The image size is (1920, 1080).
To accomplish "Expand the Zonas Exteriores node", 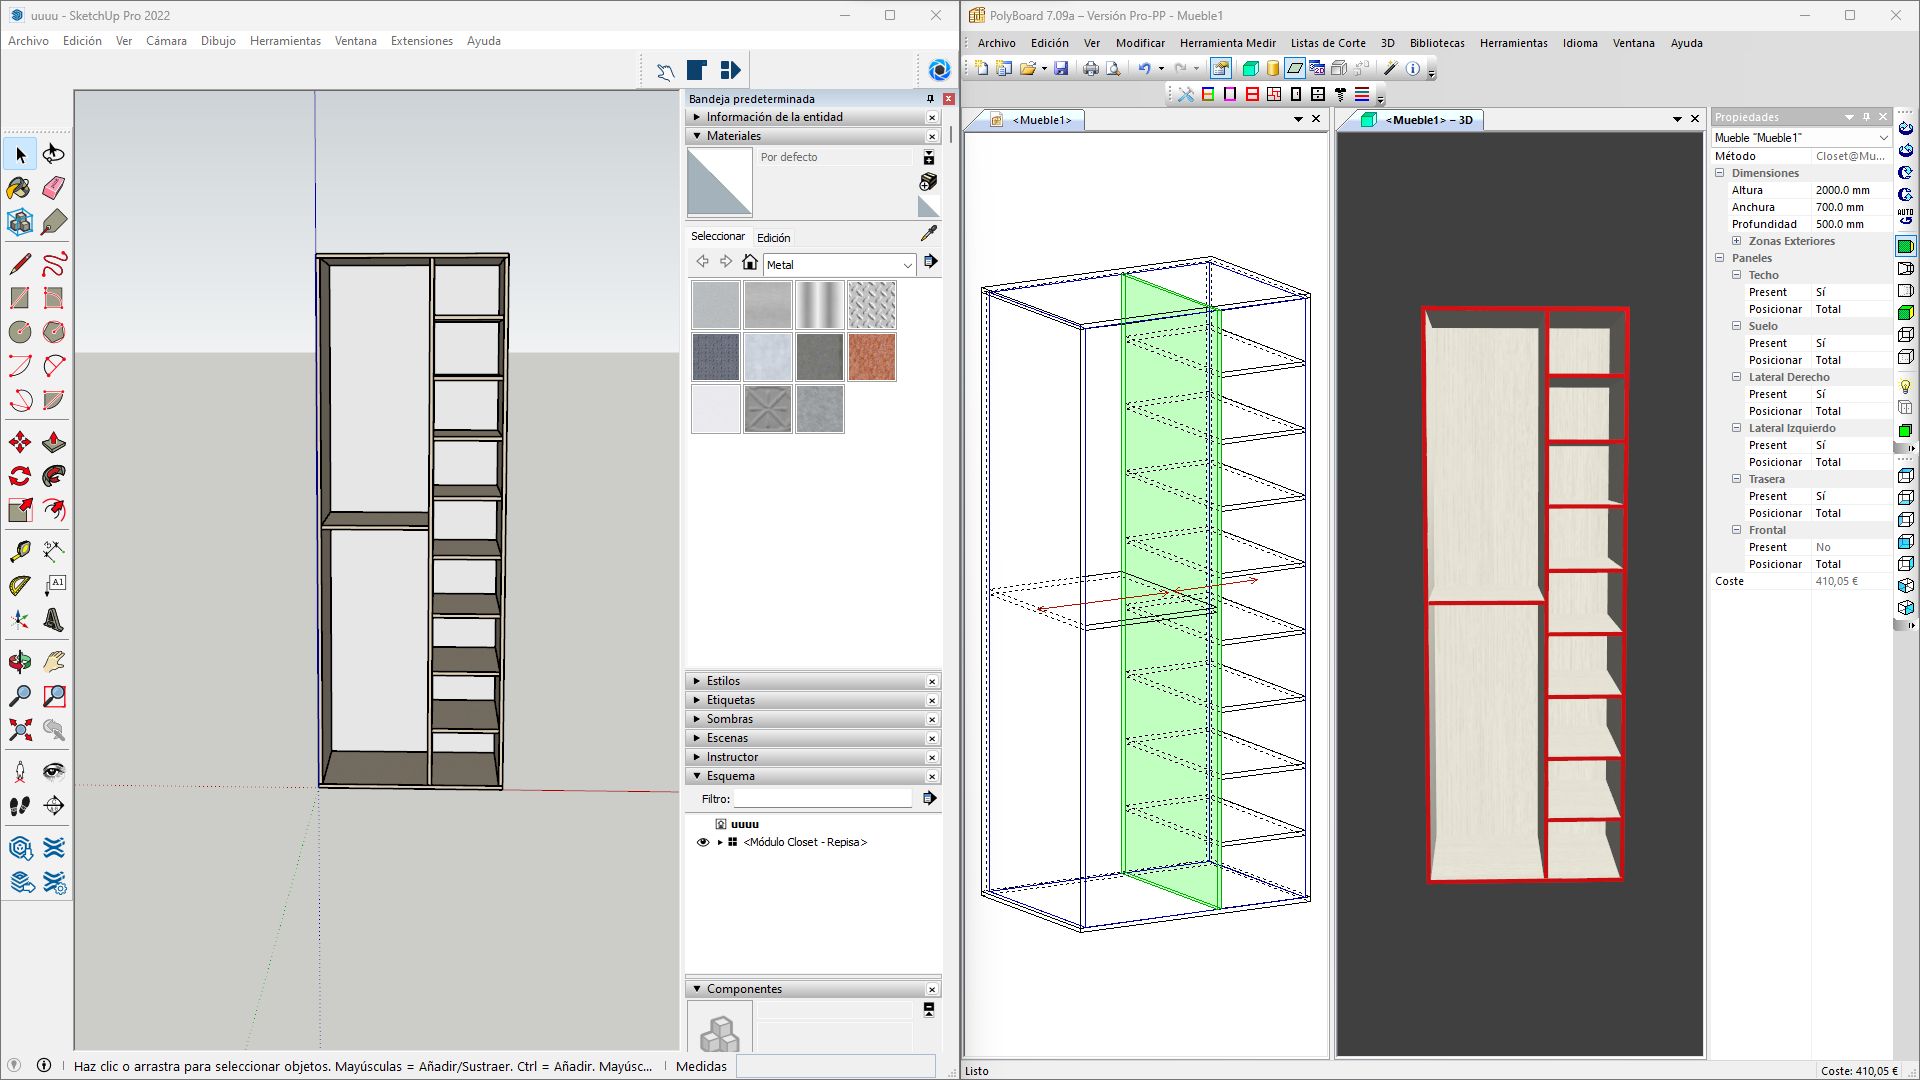I will tap(1737, 240).
